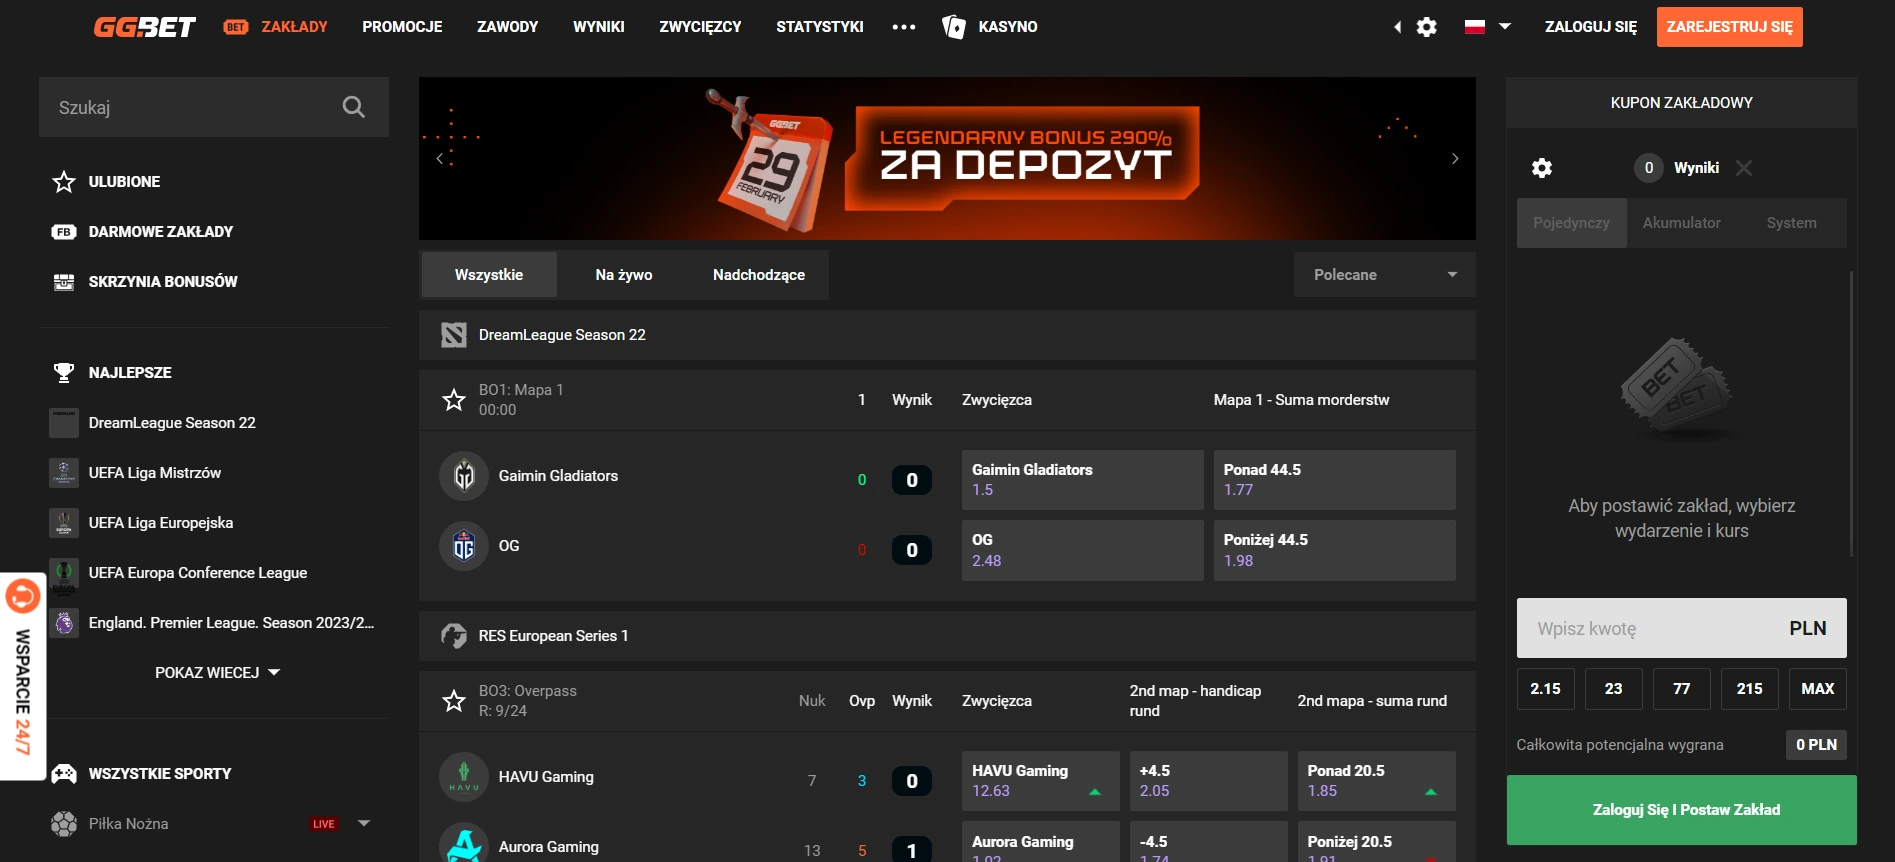
Task: Switch to Nadchodzące tab
Action: pyautogui.click(x=759, y=275)
